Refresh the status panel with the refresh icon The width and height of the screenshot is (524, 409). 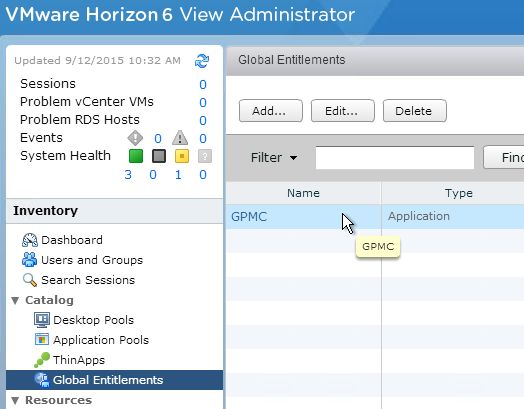(202, 61)
